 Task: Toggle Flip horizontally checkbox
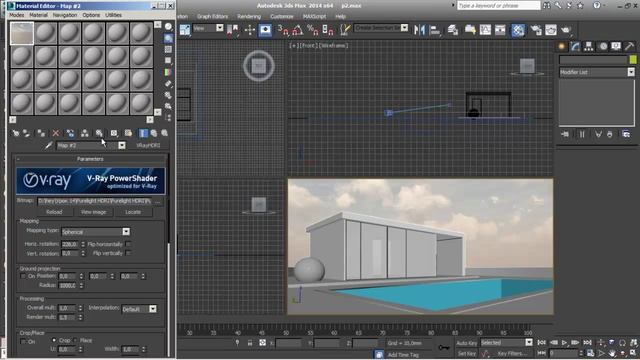pyautogui.click(x=128, y=244)
